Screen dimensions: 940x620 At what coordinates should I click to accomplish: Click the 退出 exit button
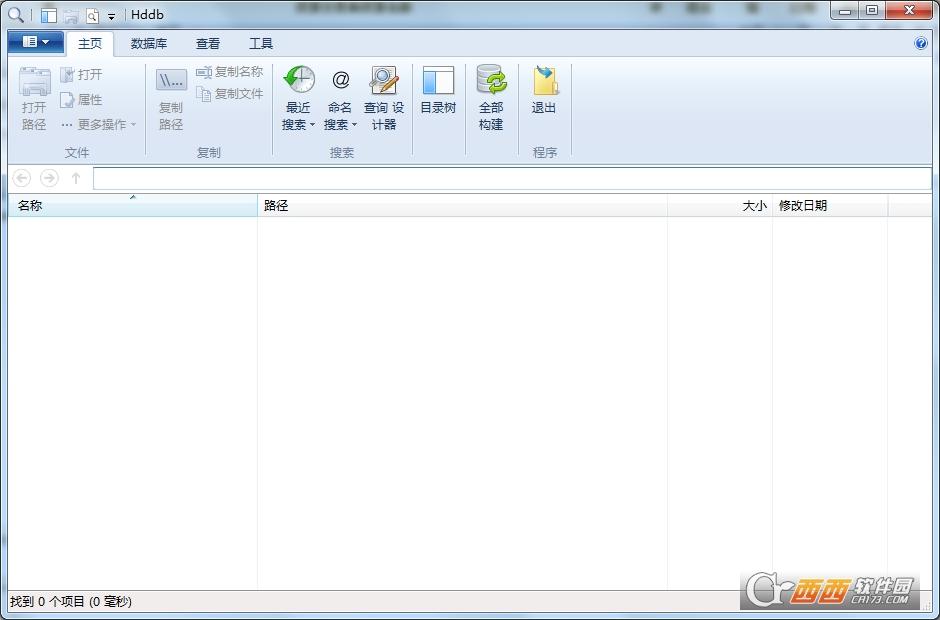(544, 90)
